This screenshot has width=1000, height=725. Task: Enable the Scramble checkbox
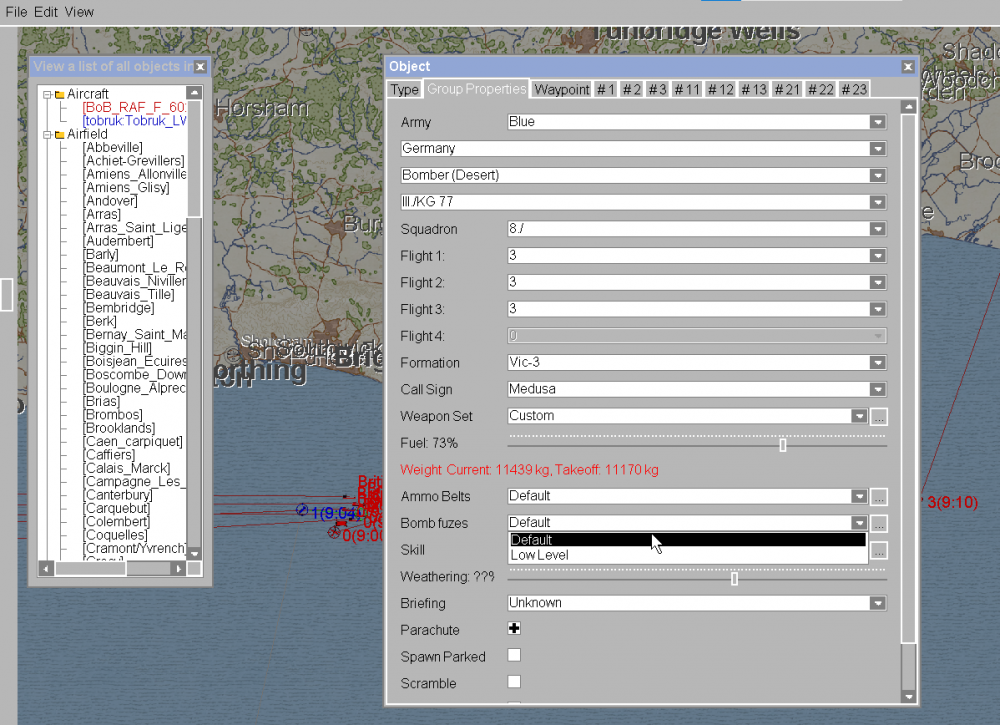coord(514,682)
